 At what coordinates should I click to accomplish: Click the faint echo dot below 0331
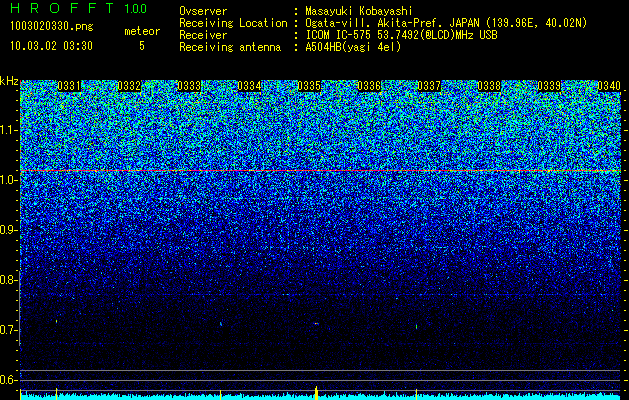(x=57, y=321)
